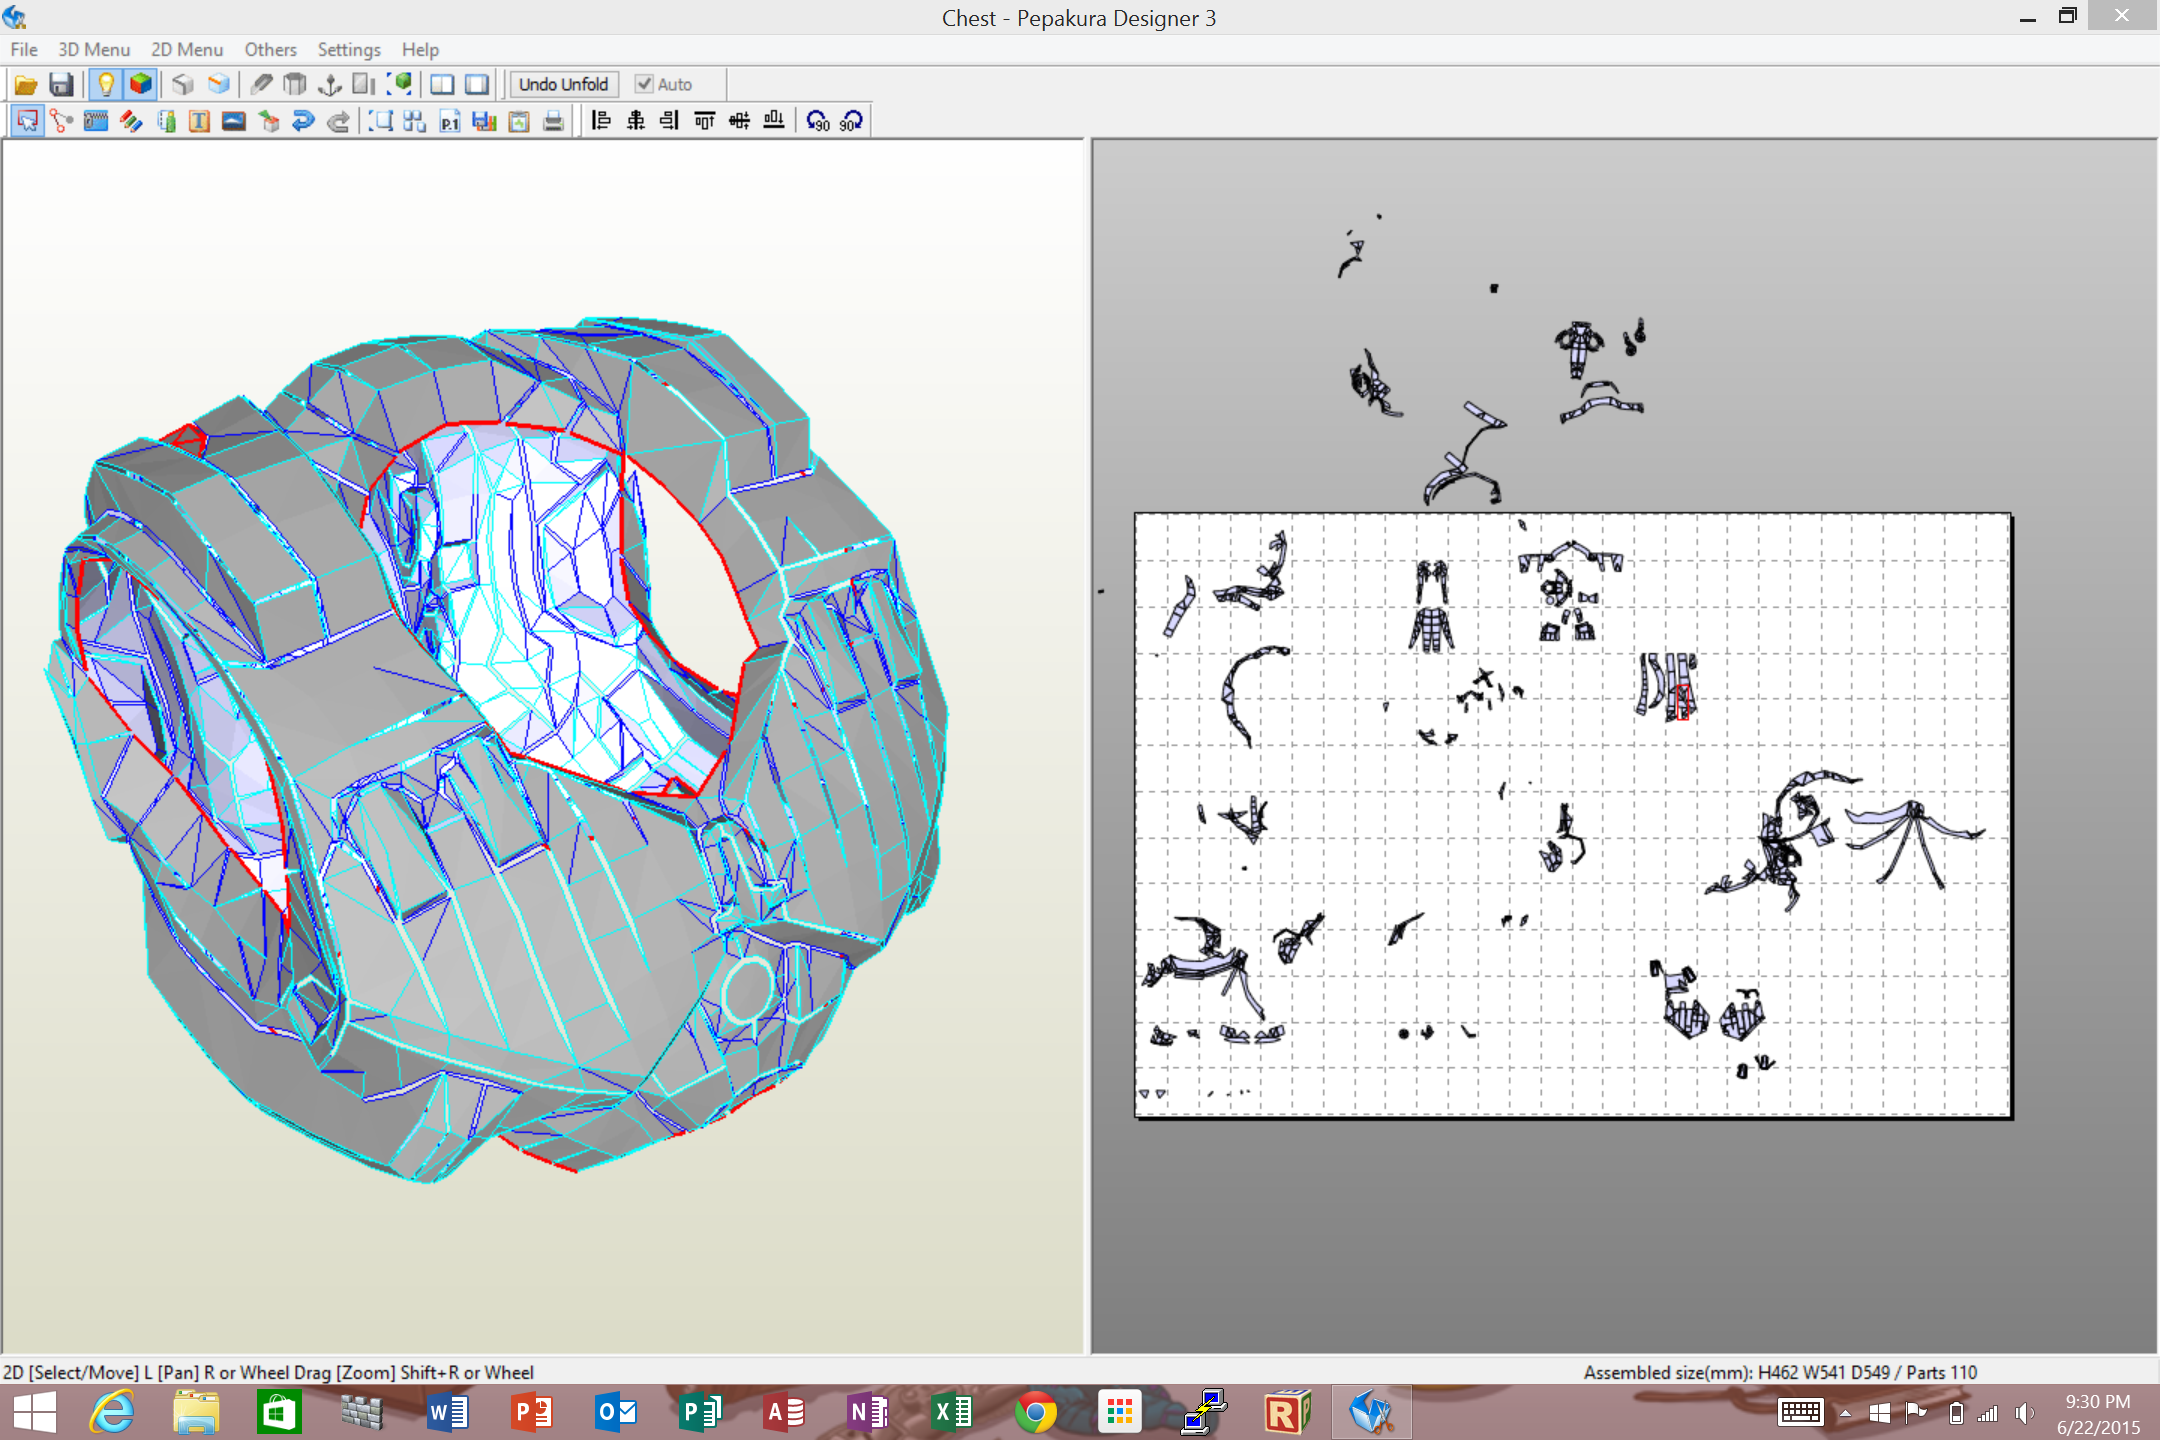This screenshot has height=1440, width=2160.
Task: Select the colored pencils edge color tool
Action: pos(131,121)
